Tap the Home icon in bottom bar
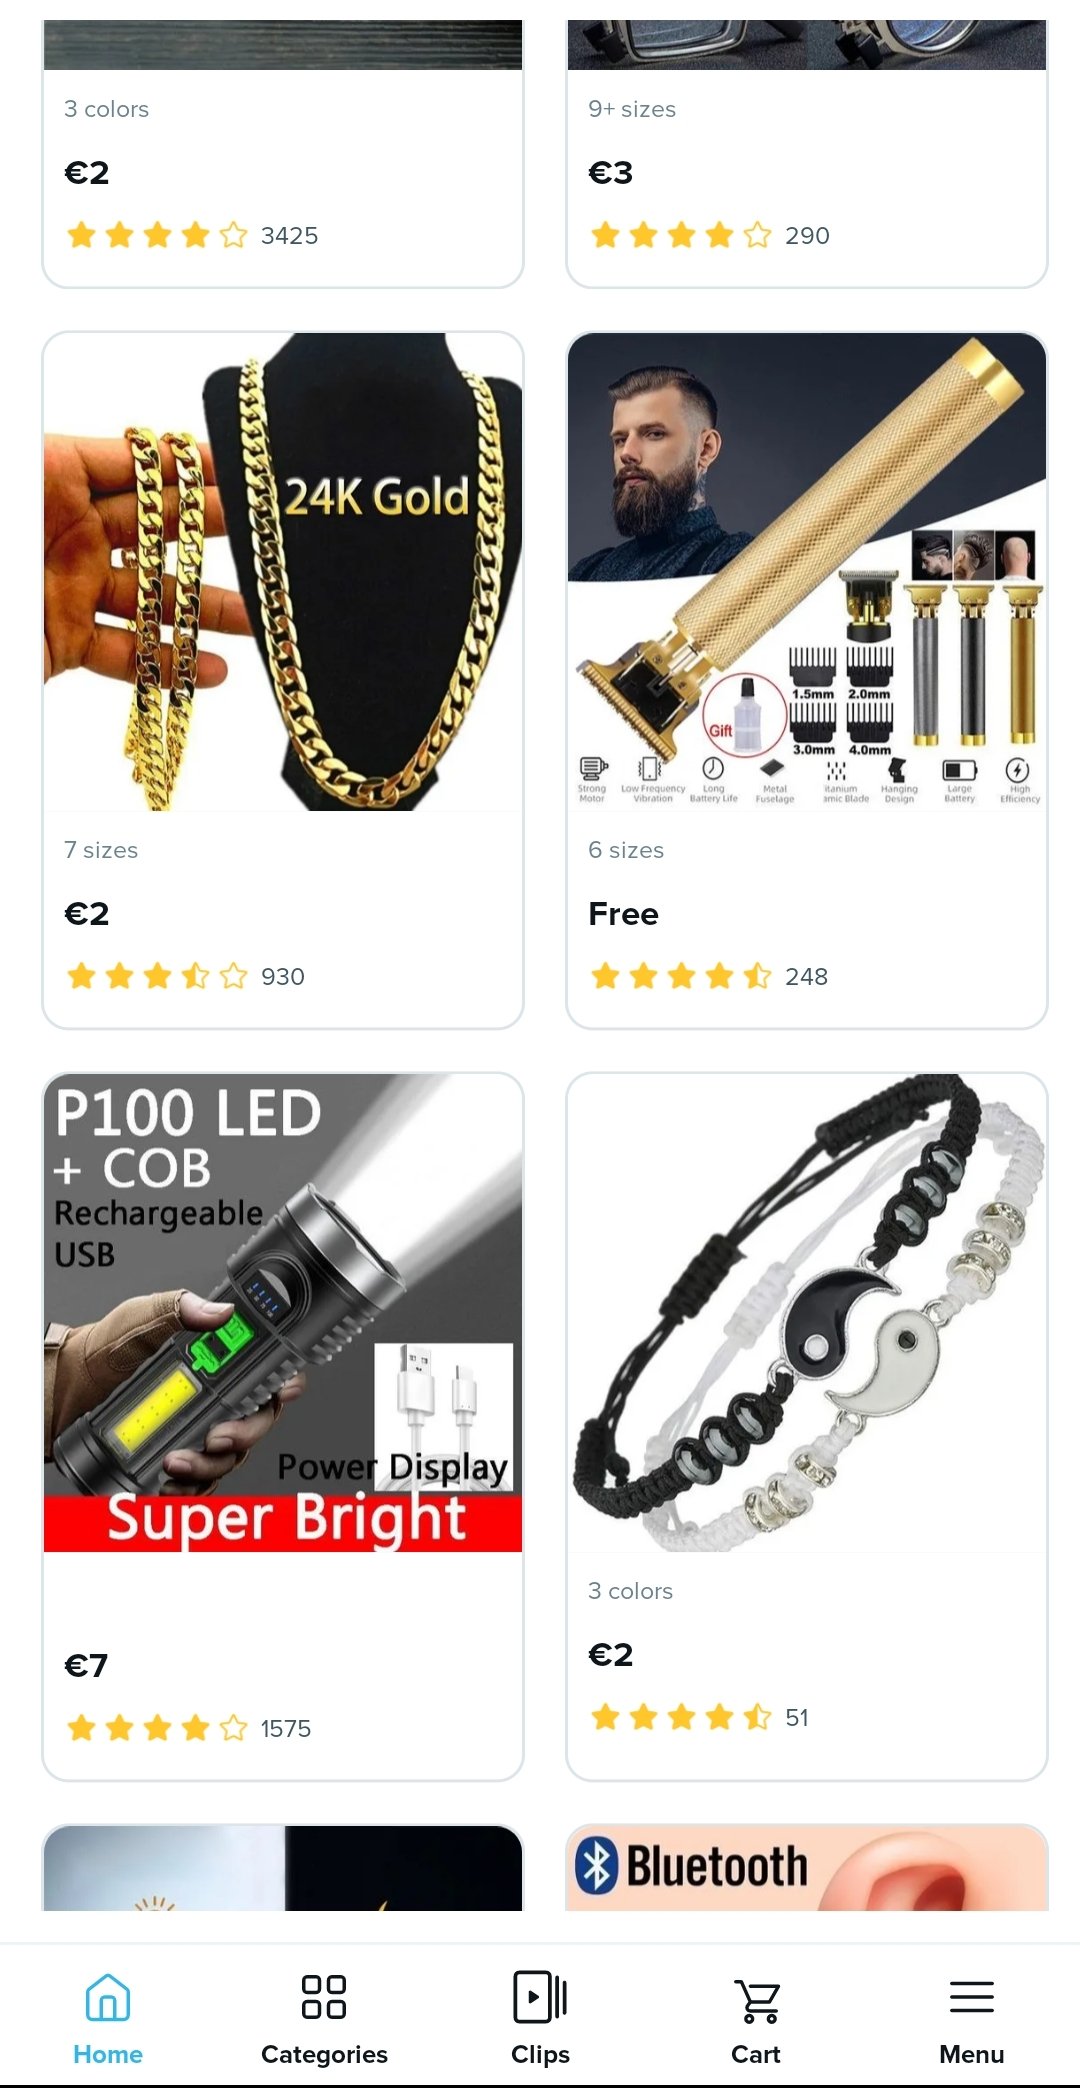The width and height of the screenshot is (1080, 2088). click(108, 1997)
